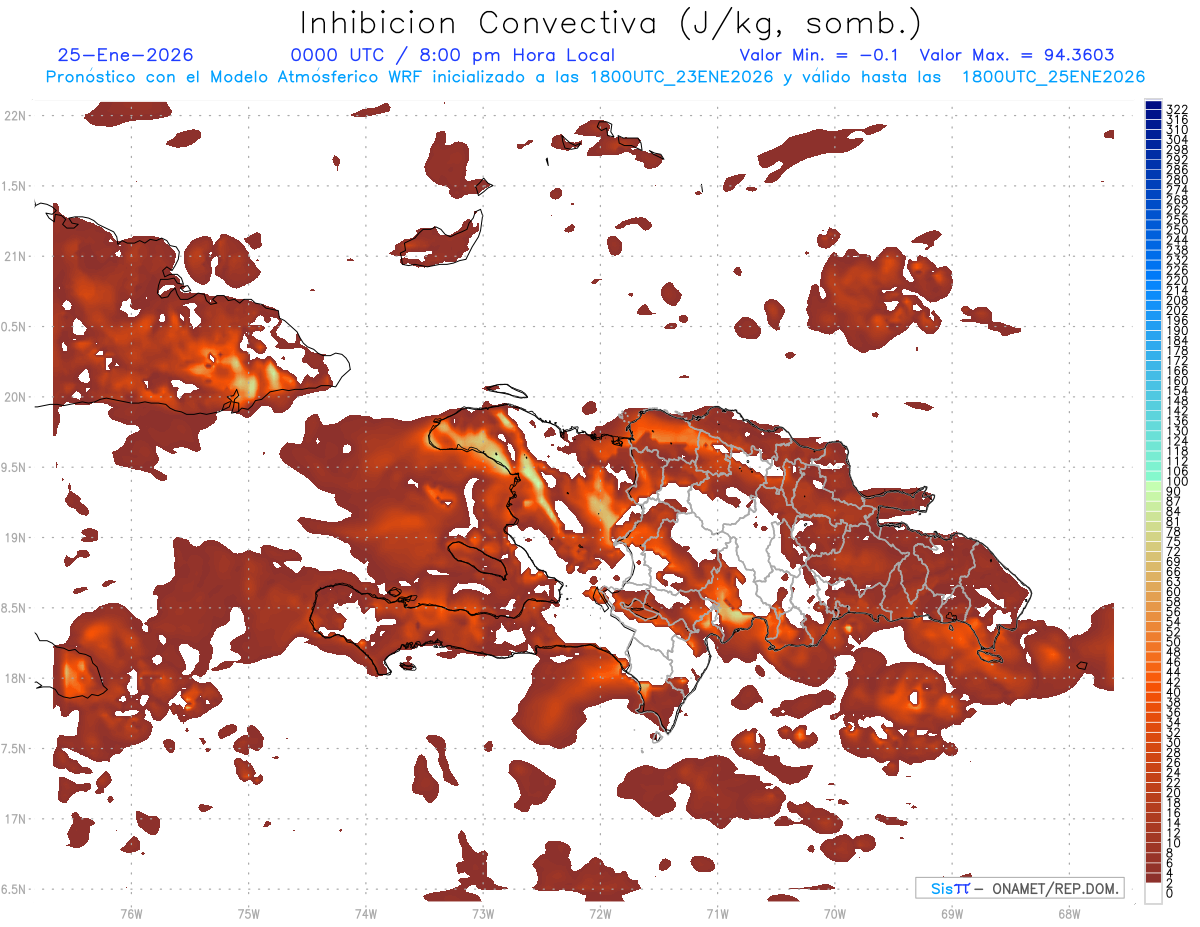Click the "19N" latitude label
This screenshot has height=927, width=1200.
tap(15, 538)
